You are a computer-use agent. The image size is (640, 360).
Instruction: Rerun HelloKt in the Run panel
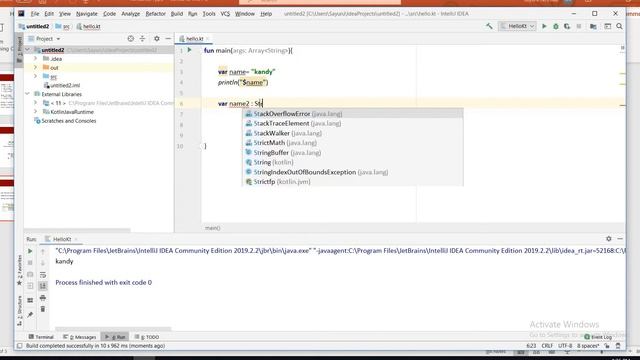point(30,251)
